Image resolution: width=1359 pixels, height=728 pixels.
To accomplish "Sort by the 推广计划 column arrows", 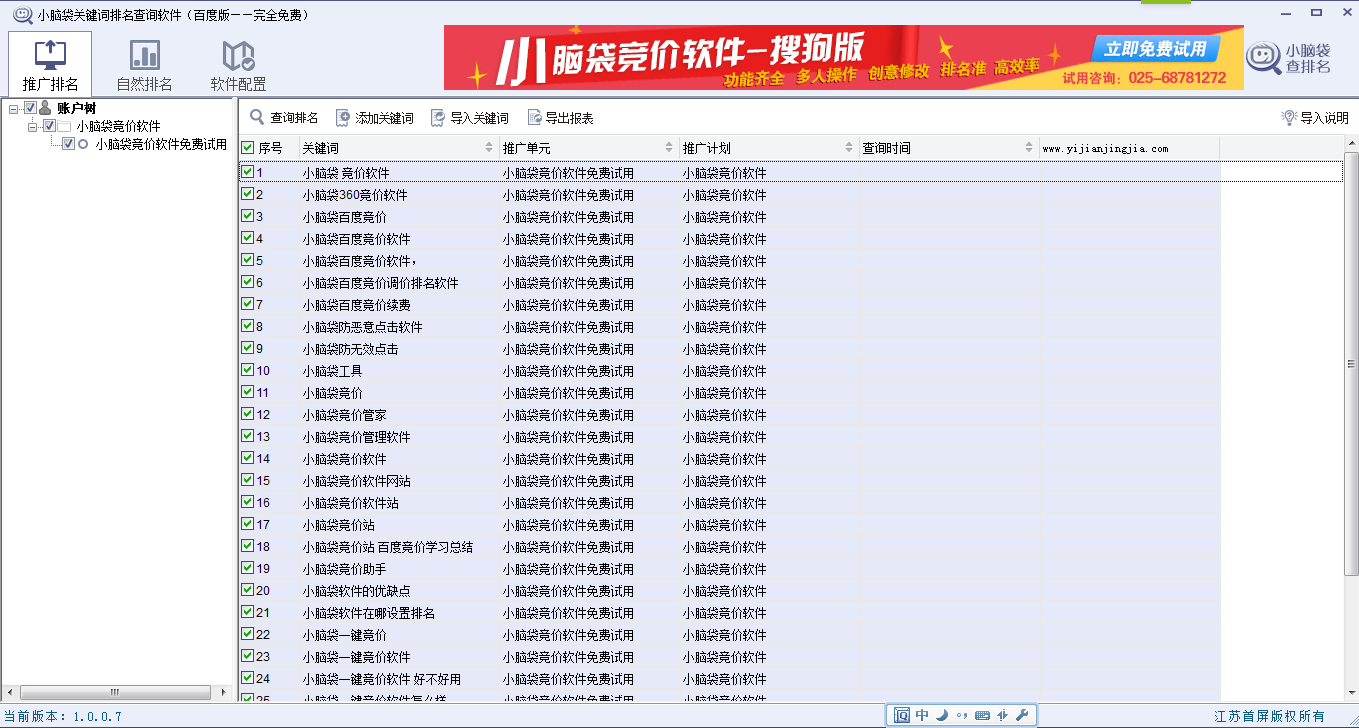I will 849,148.
